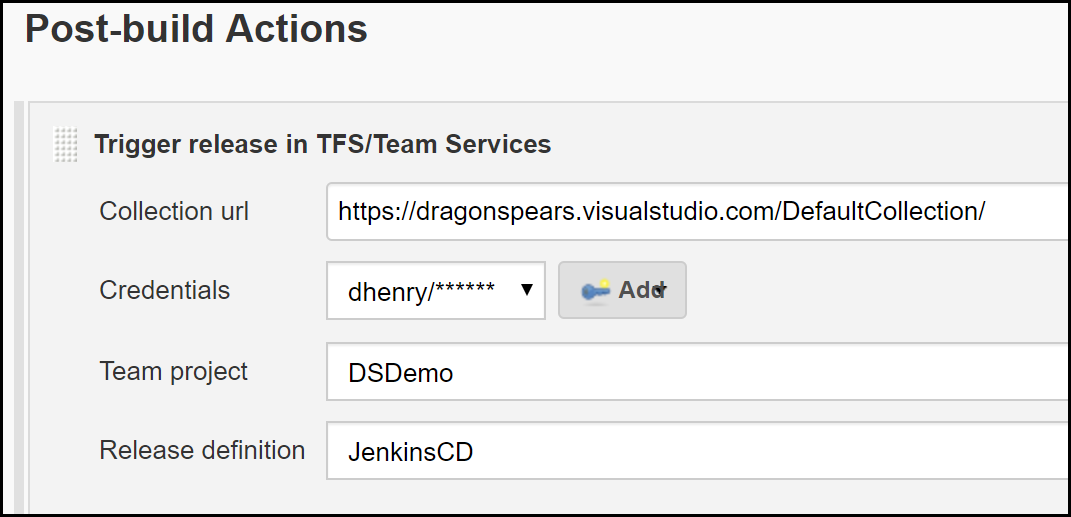Screen dimensions: 1071x517
Task: Click the Release definition field JenkinsCD
Action: coord(697,451)
